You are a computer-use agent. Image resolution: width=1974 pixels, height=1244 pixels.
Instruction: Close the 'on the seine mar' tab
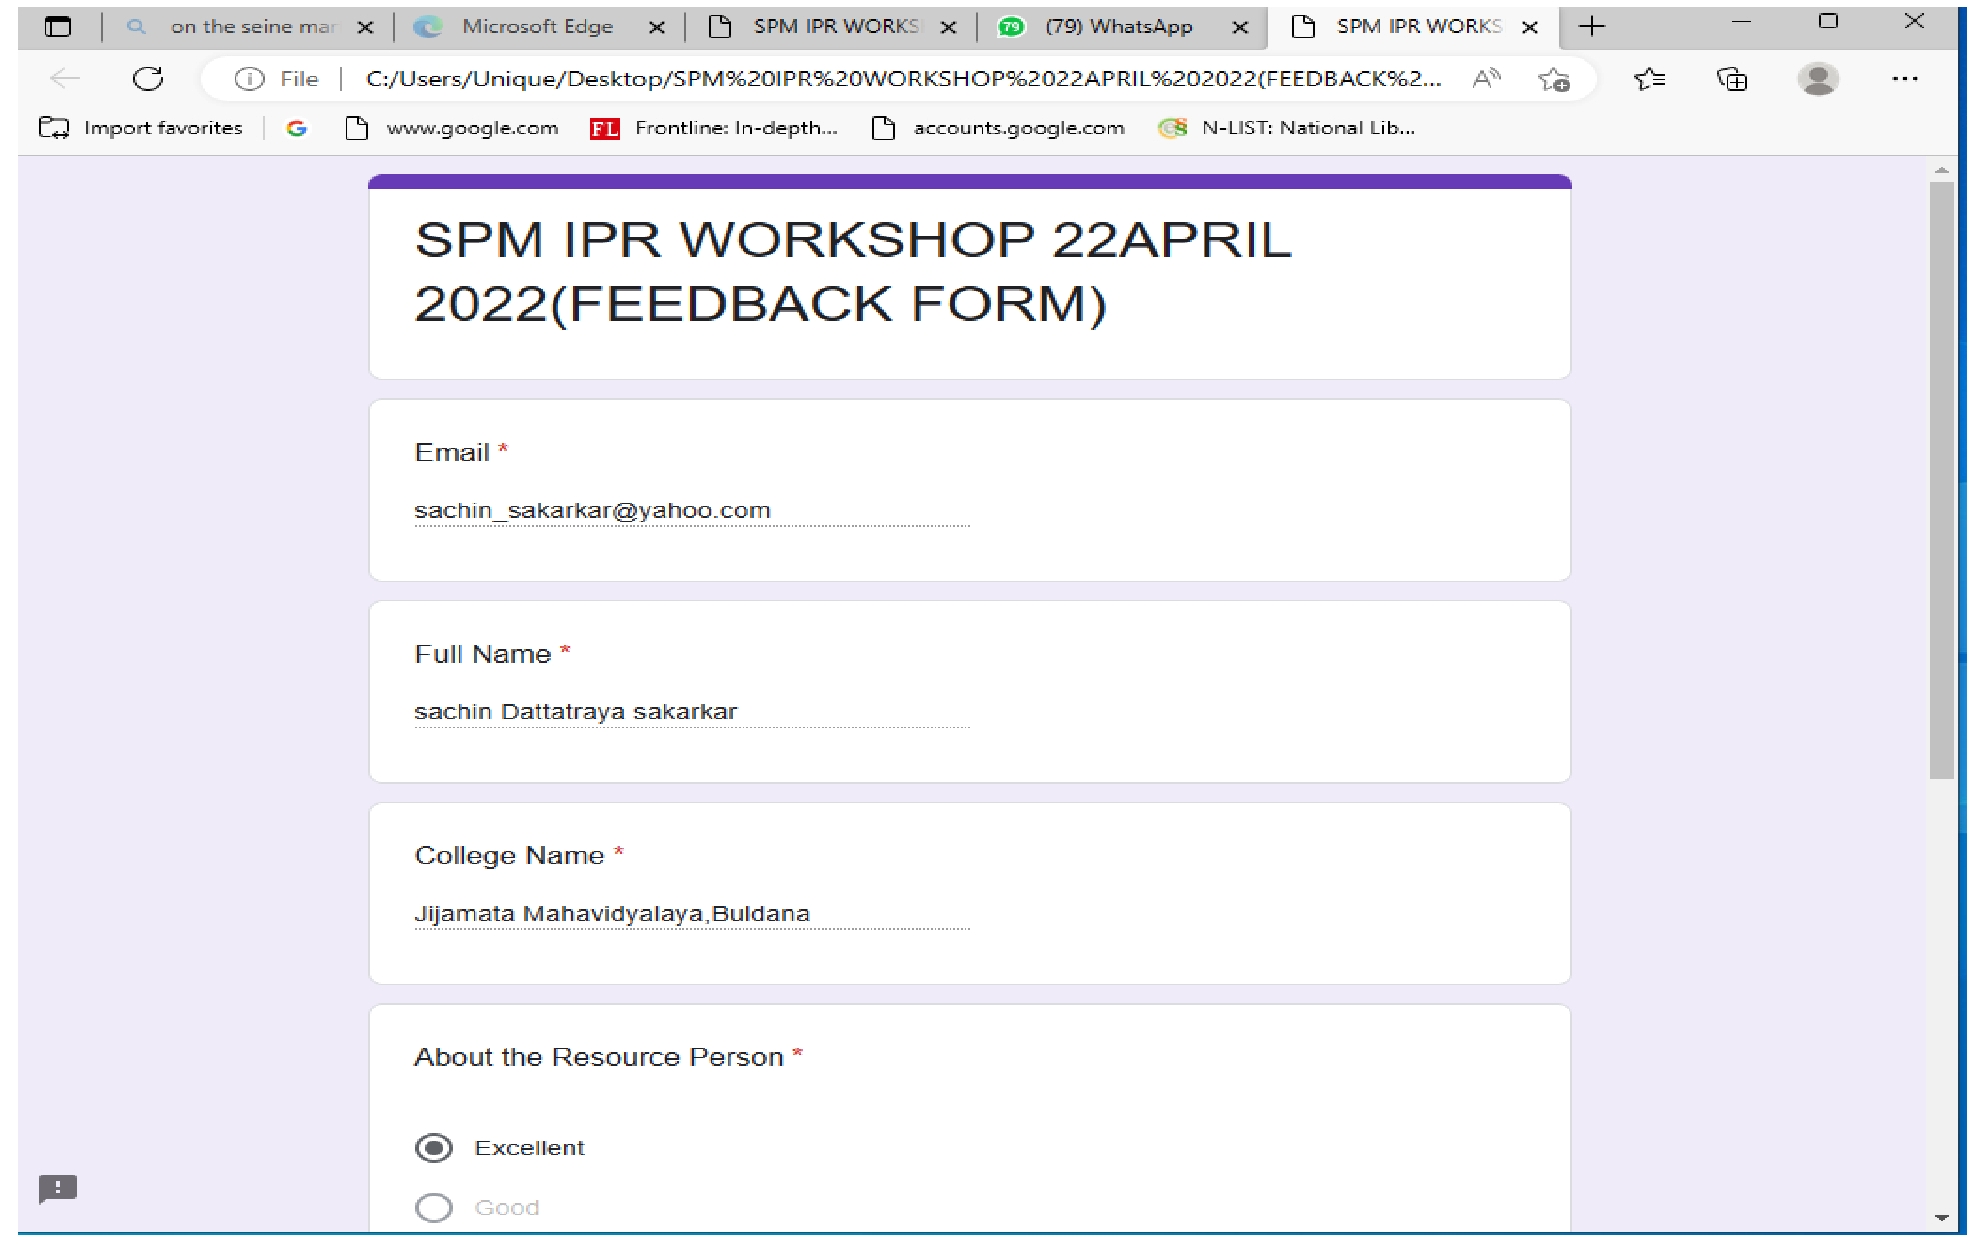[x=366, y=28]
